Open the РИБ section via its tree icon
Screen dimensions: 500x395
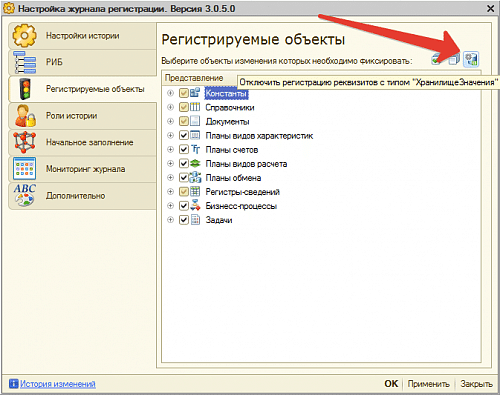coord(24,62)
